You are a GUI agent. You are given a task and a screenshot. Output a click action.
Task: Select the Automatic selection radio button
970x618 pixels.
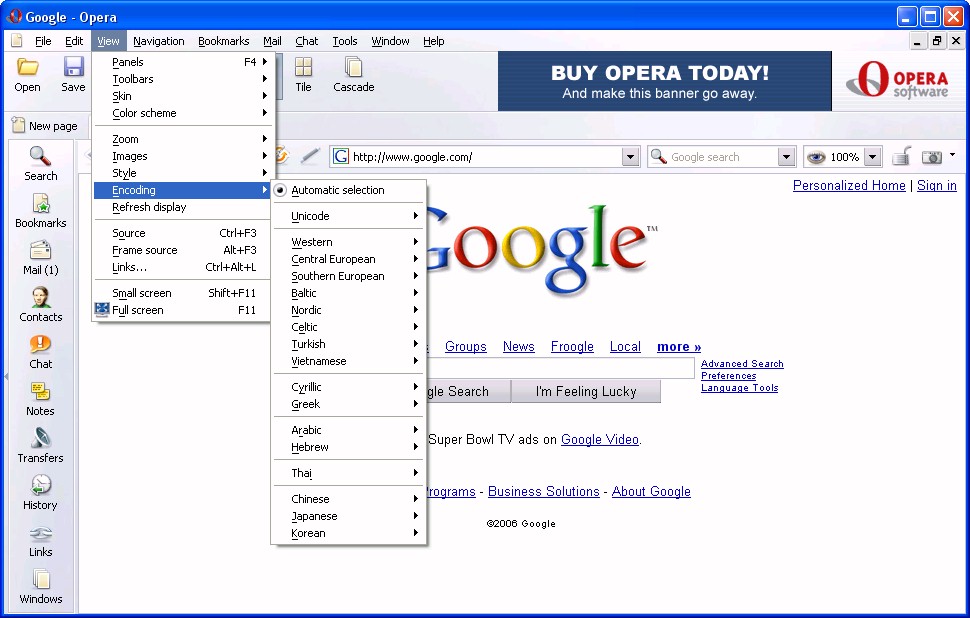(280, 190)
